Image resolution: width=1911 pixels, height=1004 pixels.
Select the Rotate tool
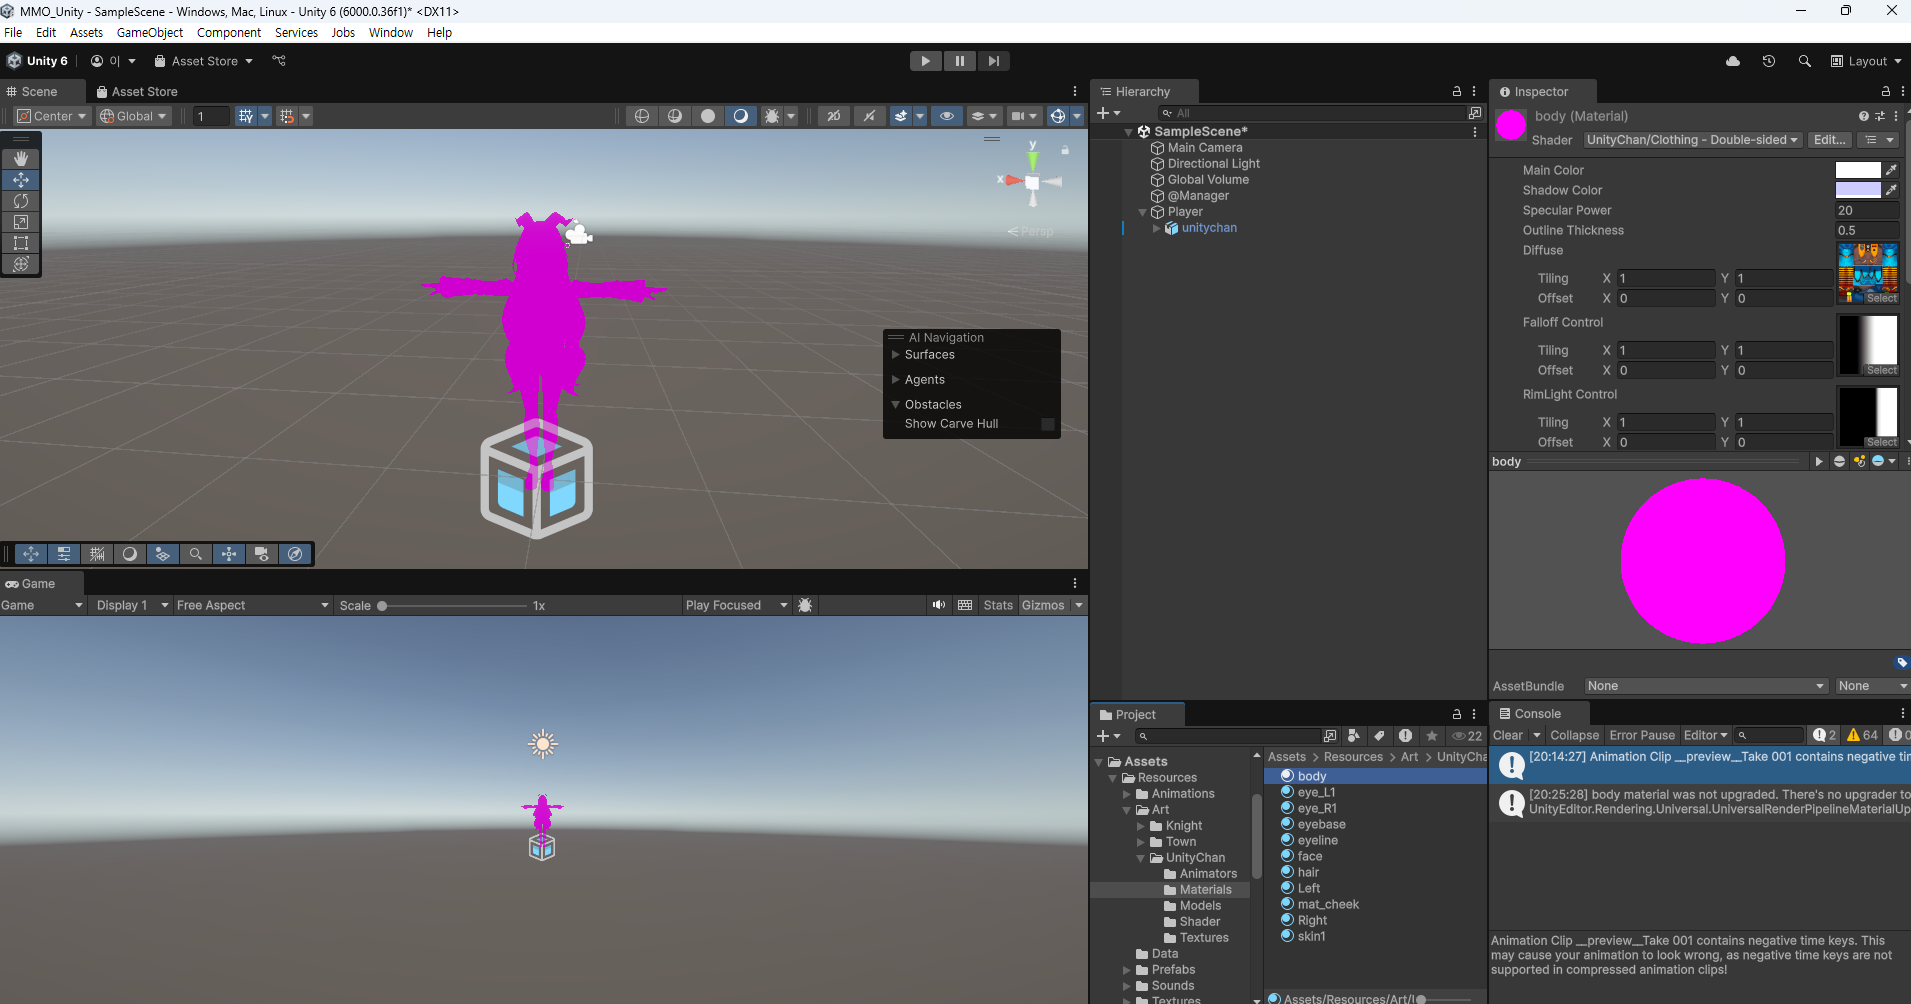point(20,201)
